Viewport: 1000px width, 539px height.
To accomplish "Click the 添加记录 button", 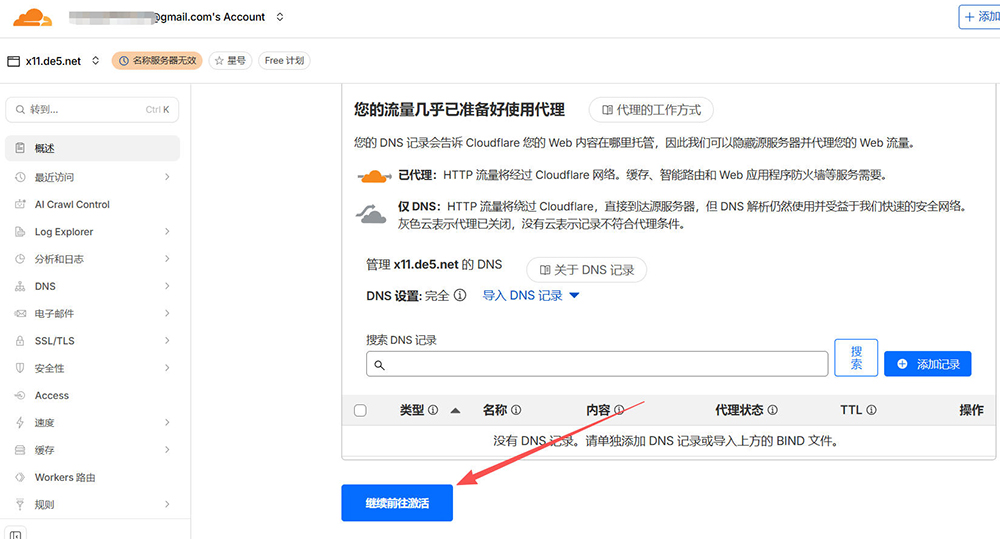I will coord(927,364).
